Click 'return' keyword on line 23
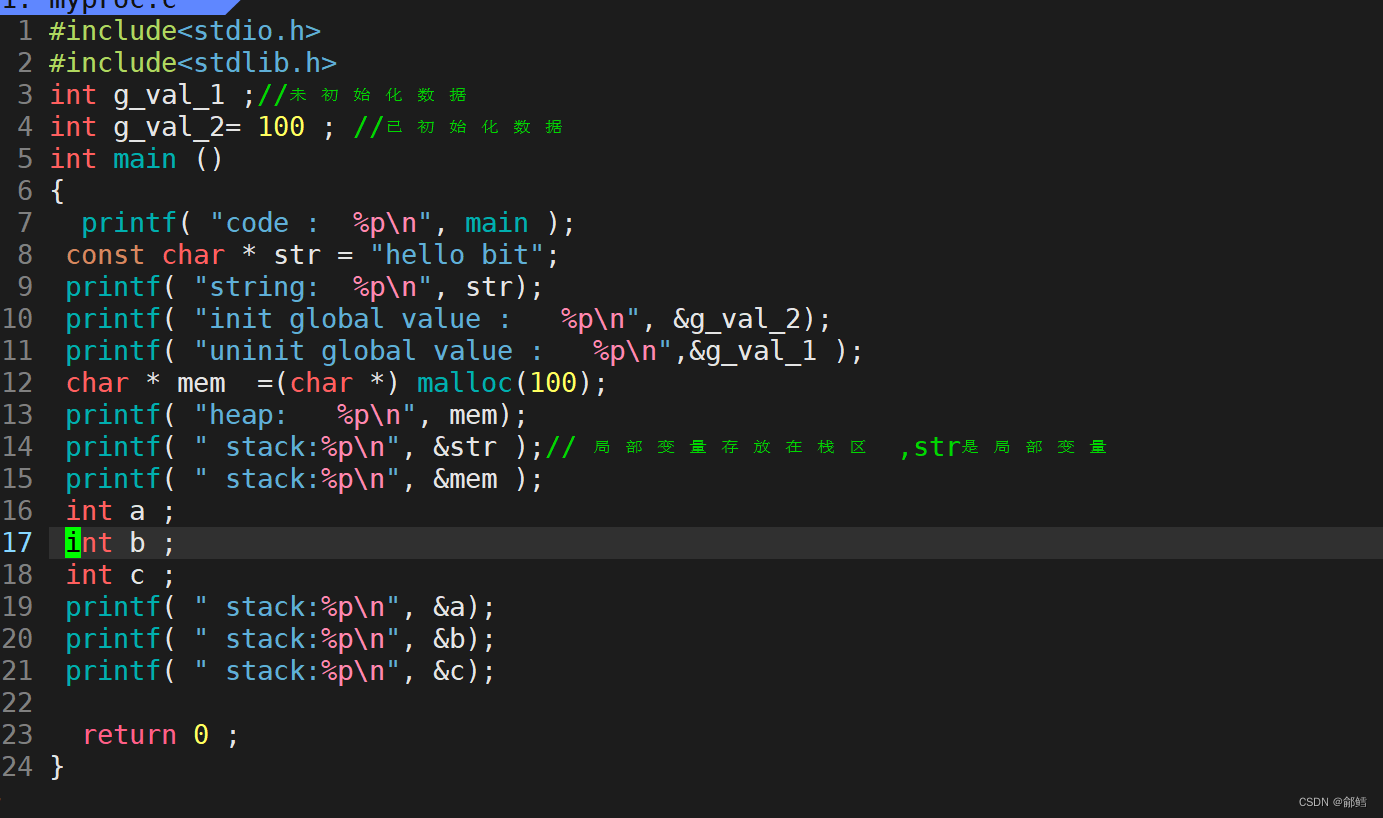This screenshot has width=1383, height=818. pyautogui.click(x=129, y=734)
